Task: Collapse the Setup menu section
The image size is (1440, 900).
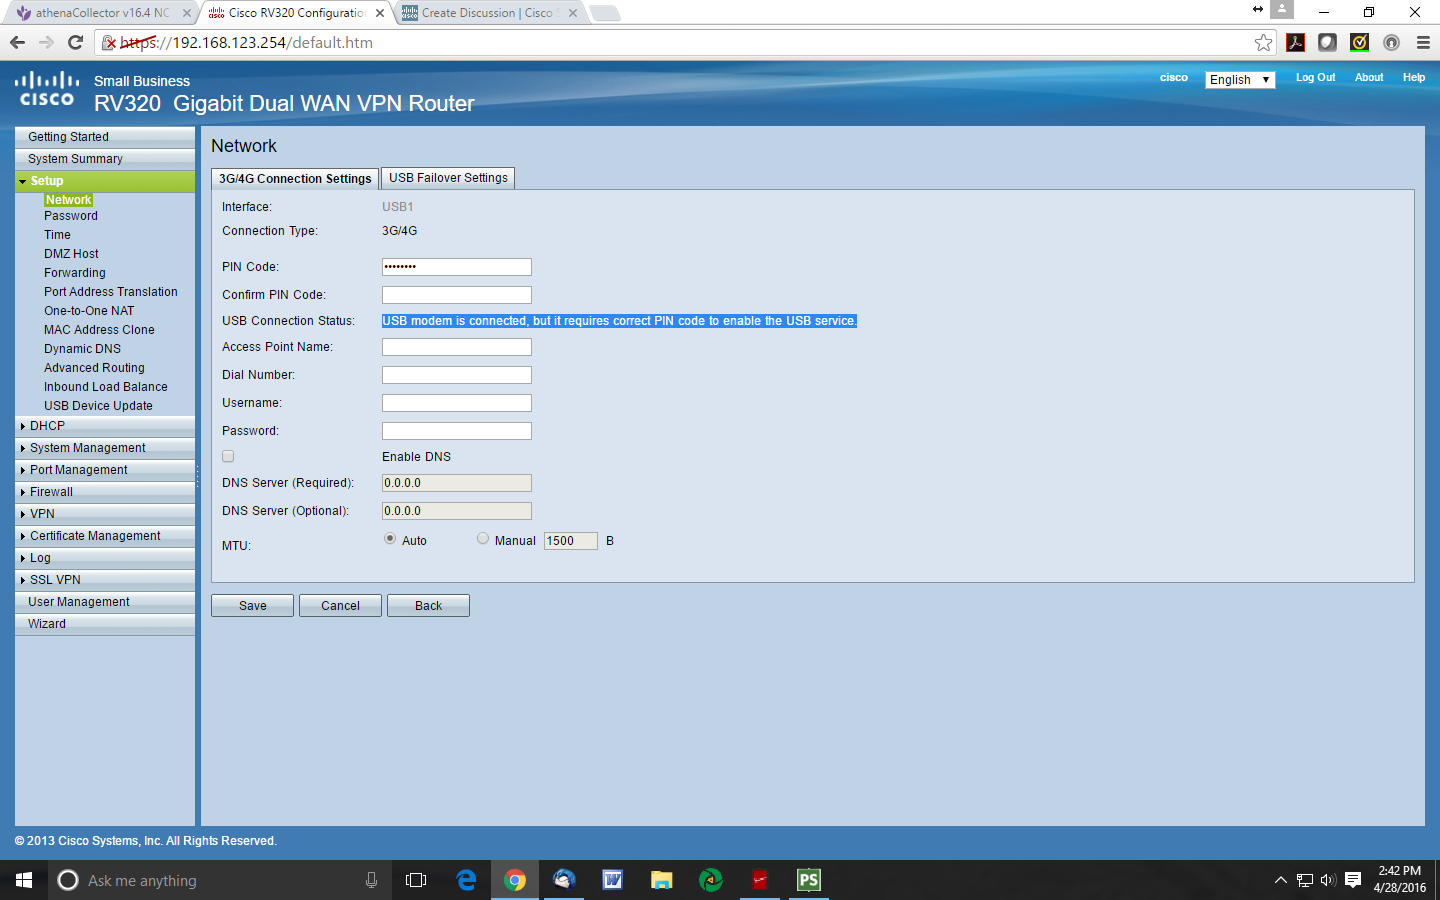Action: point(105,181)
